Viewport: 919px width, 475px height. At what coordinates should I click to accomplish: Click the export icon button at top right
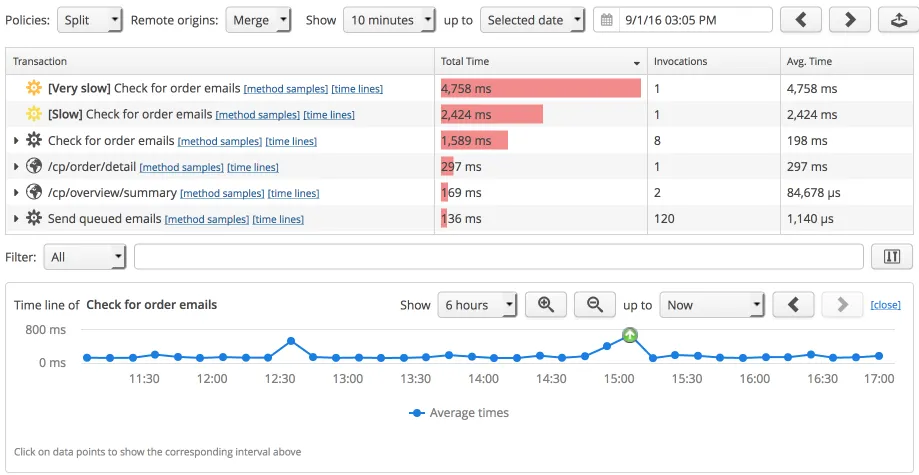click(x=898, y=20)
